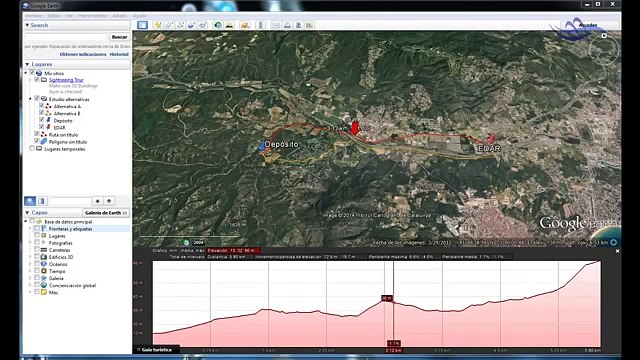This screenshot has width=640, height=360.
Task: Open the Galería de Earth button
Action: click(x=106, y=213)
